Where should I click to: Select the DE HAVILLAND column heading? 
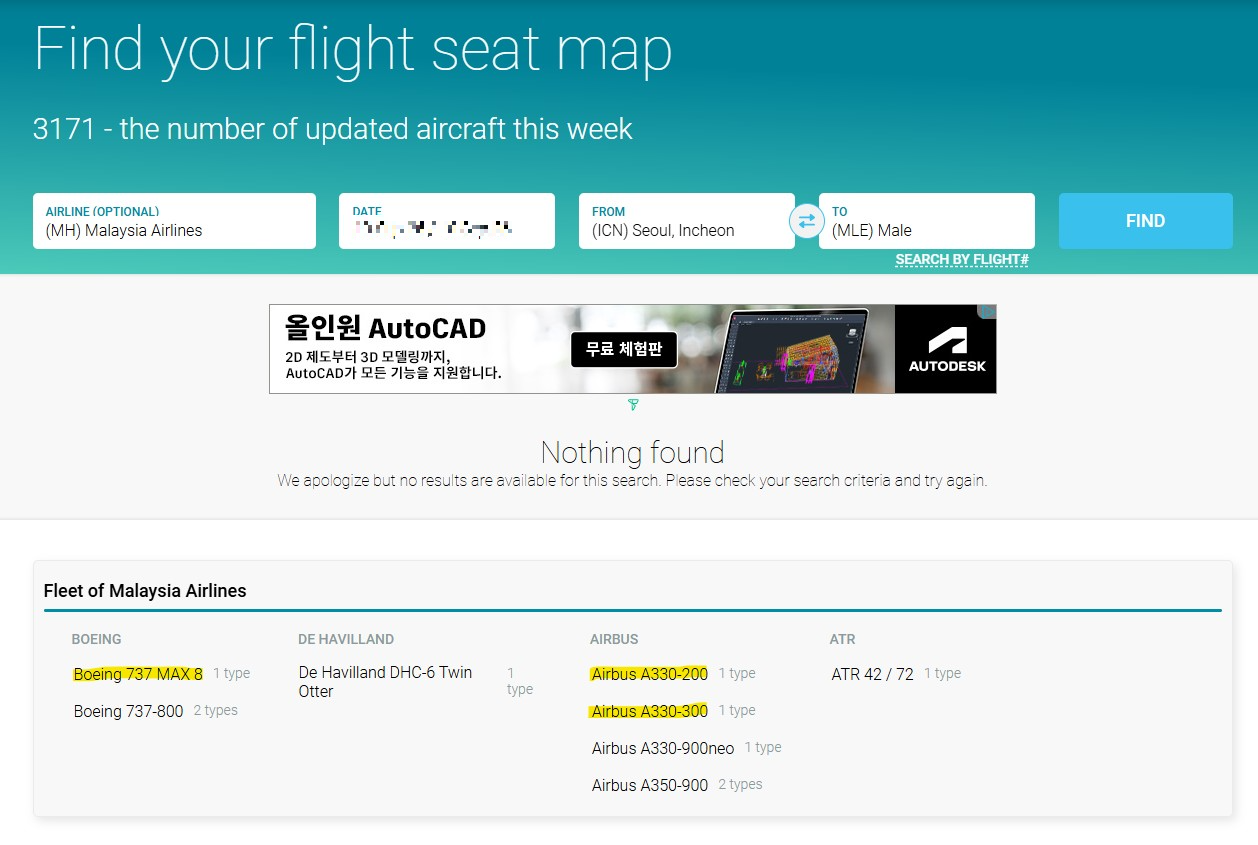[346, 639]
